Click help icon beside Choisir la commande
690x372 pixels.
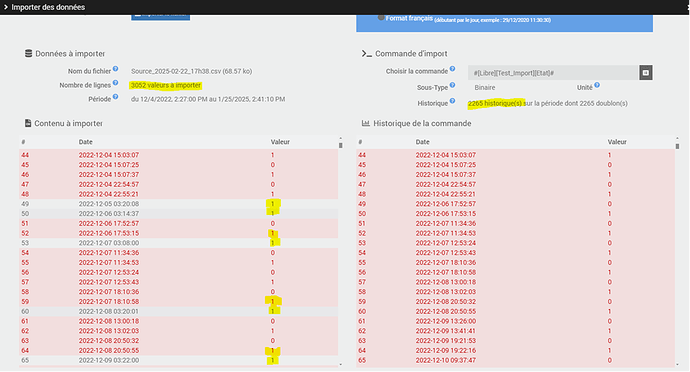pos(452,69)
